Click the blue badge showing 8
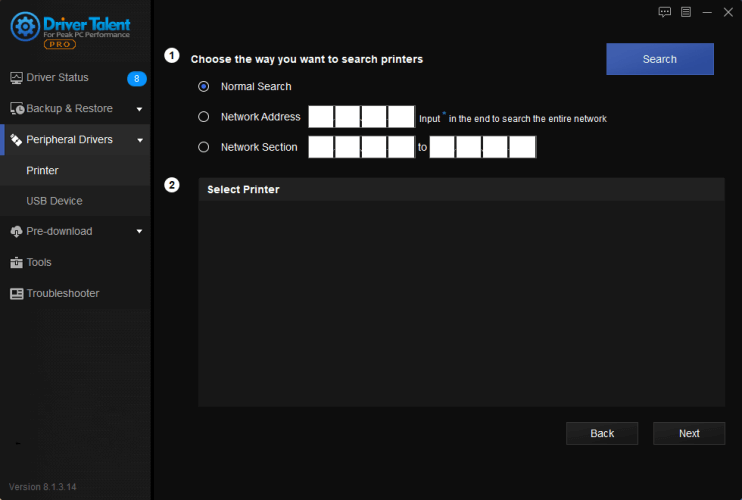Viewport: 742px width, 500px height. click(x=137, y=79)
